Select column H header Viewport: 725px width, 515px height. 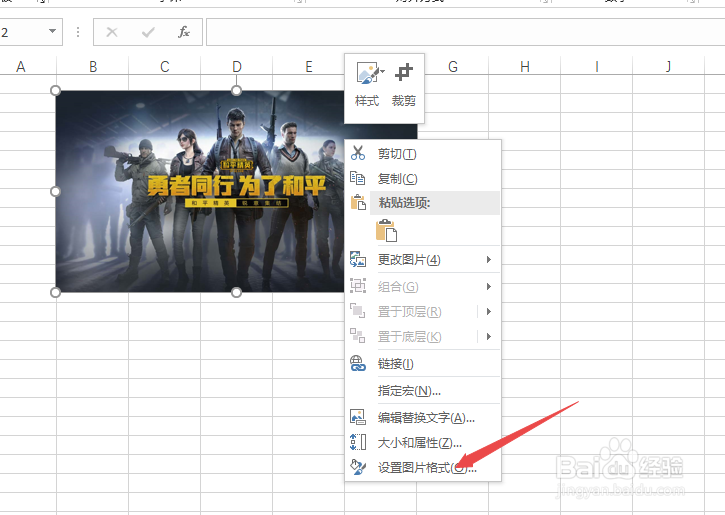coord(525,67)
